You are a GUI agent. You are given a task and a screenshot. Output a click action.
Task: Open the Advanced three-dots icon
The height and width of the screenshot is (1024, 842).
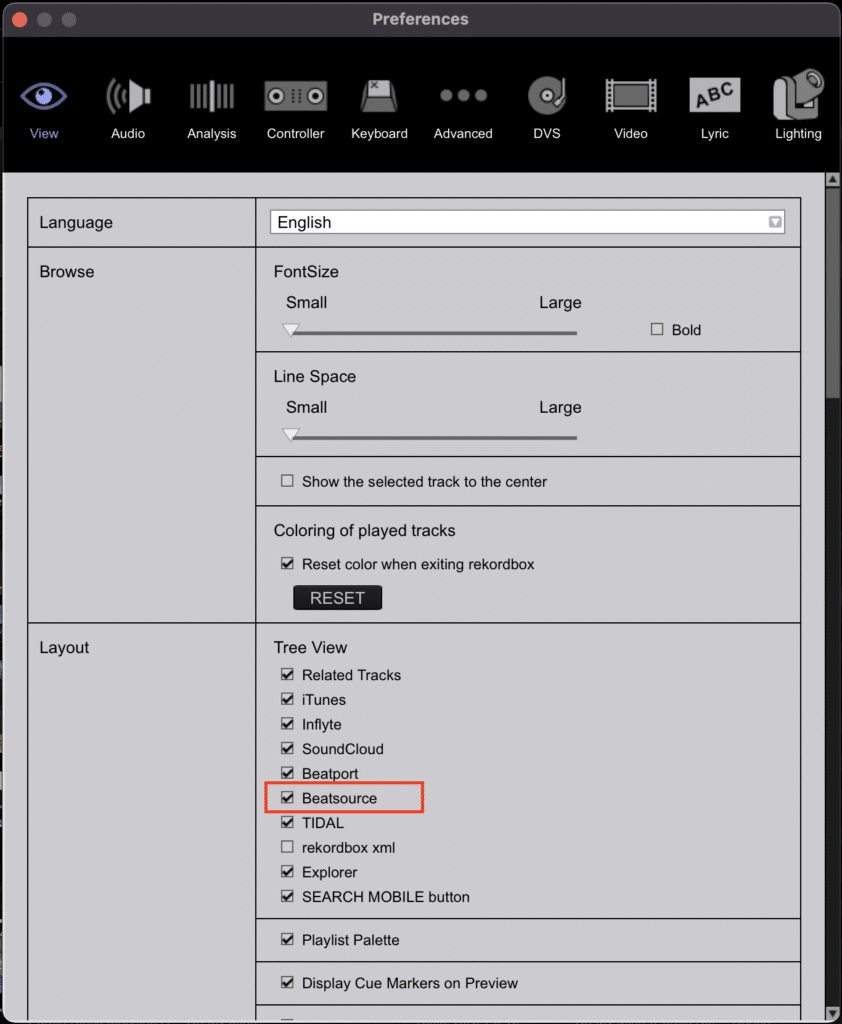(x=463, y=97)
